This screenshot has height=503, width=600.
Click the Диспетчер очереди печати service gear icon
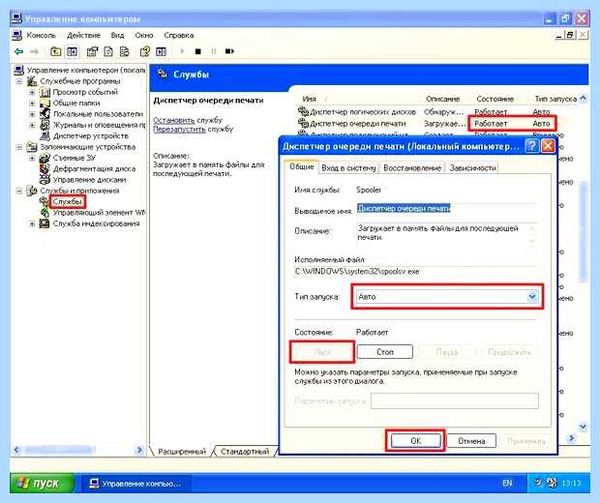point(303,123)
